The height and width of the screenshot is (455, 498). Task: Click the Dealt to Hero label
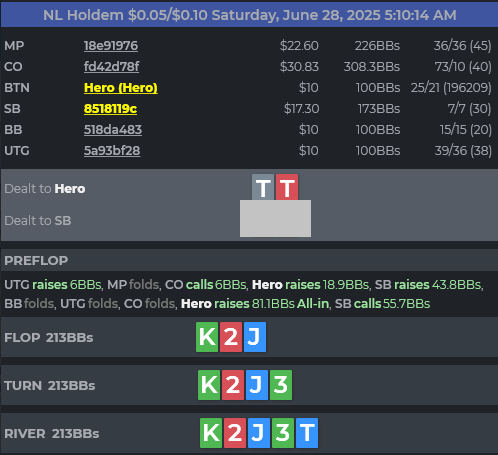click(x=45, y=189)
